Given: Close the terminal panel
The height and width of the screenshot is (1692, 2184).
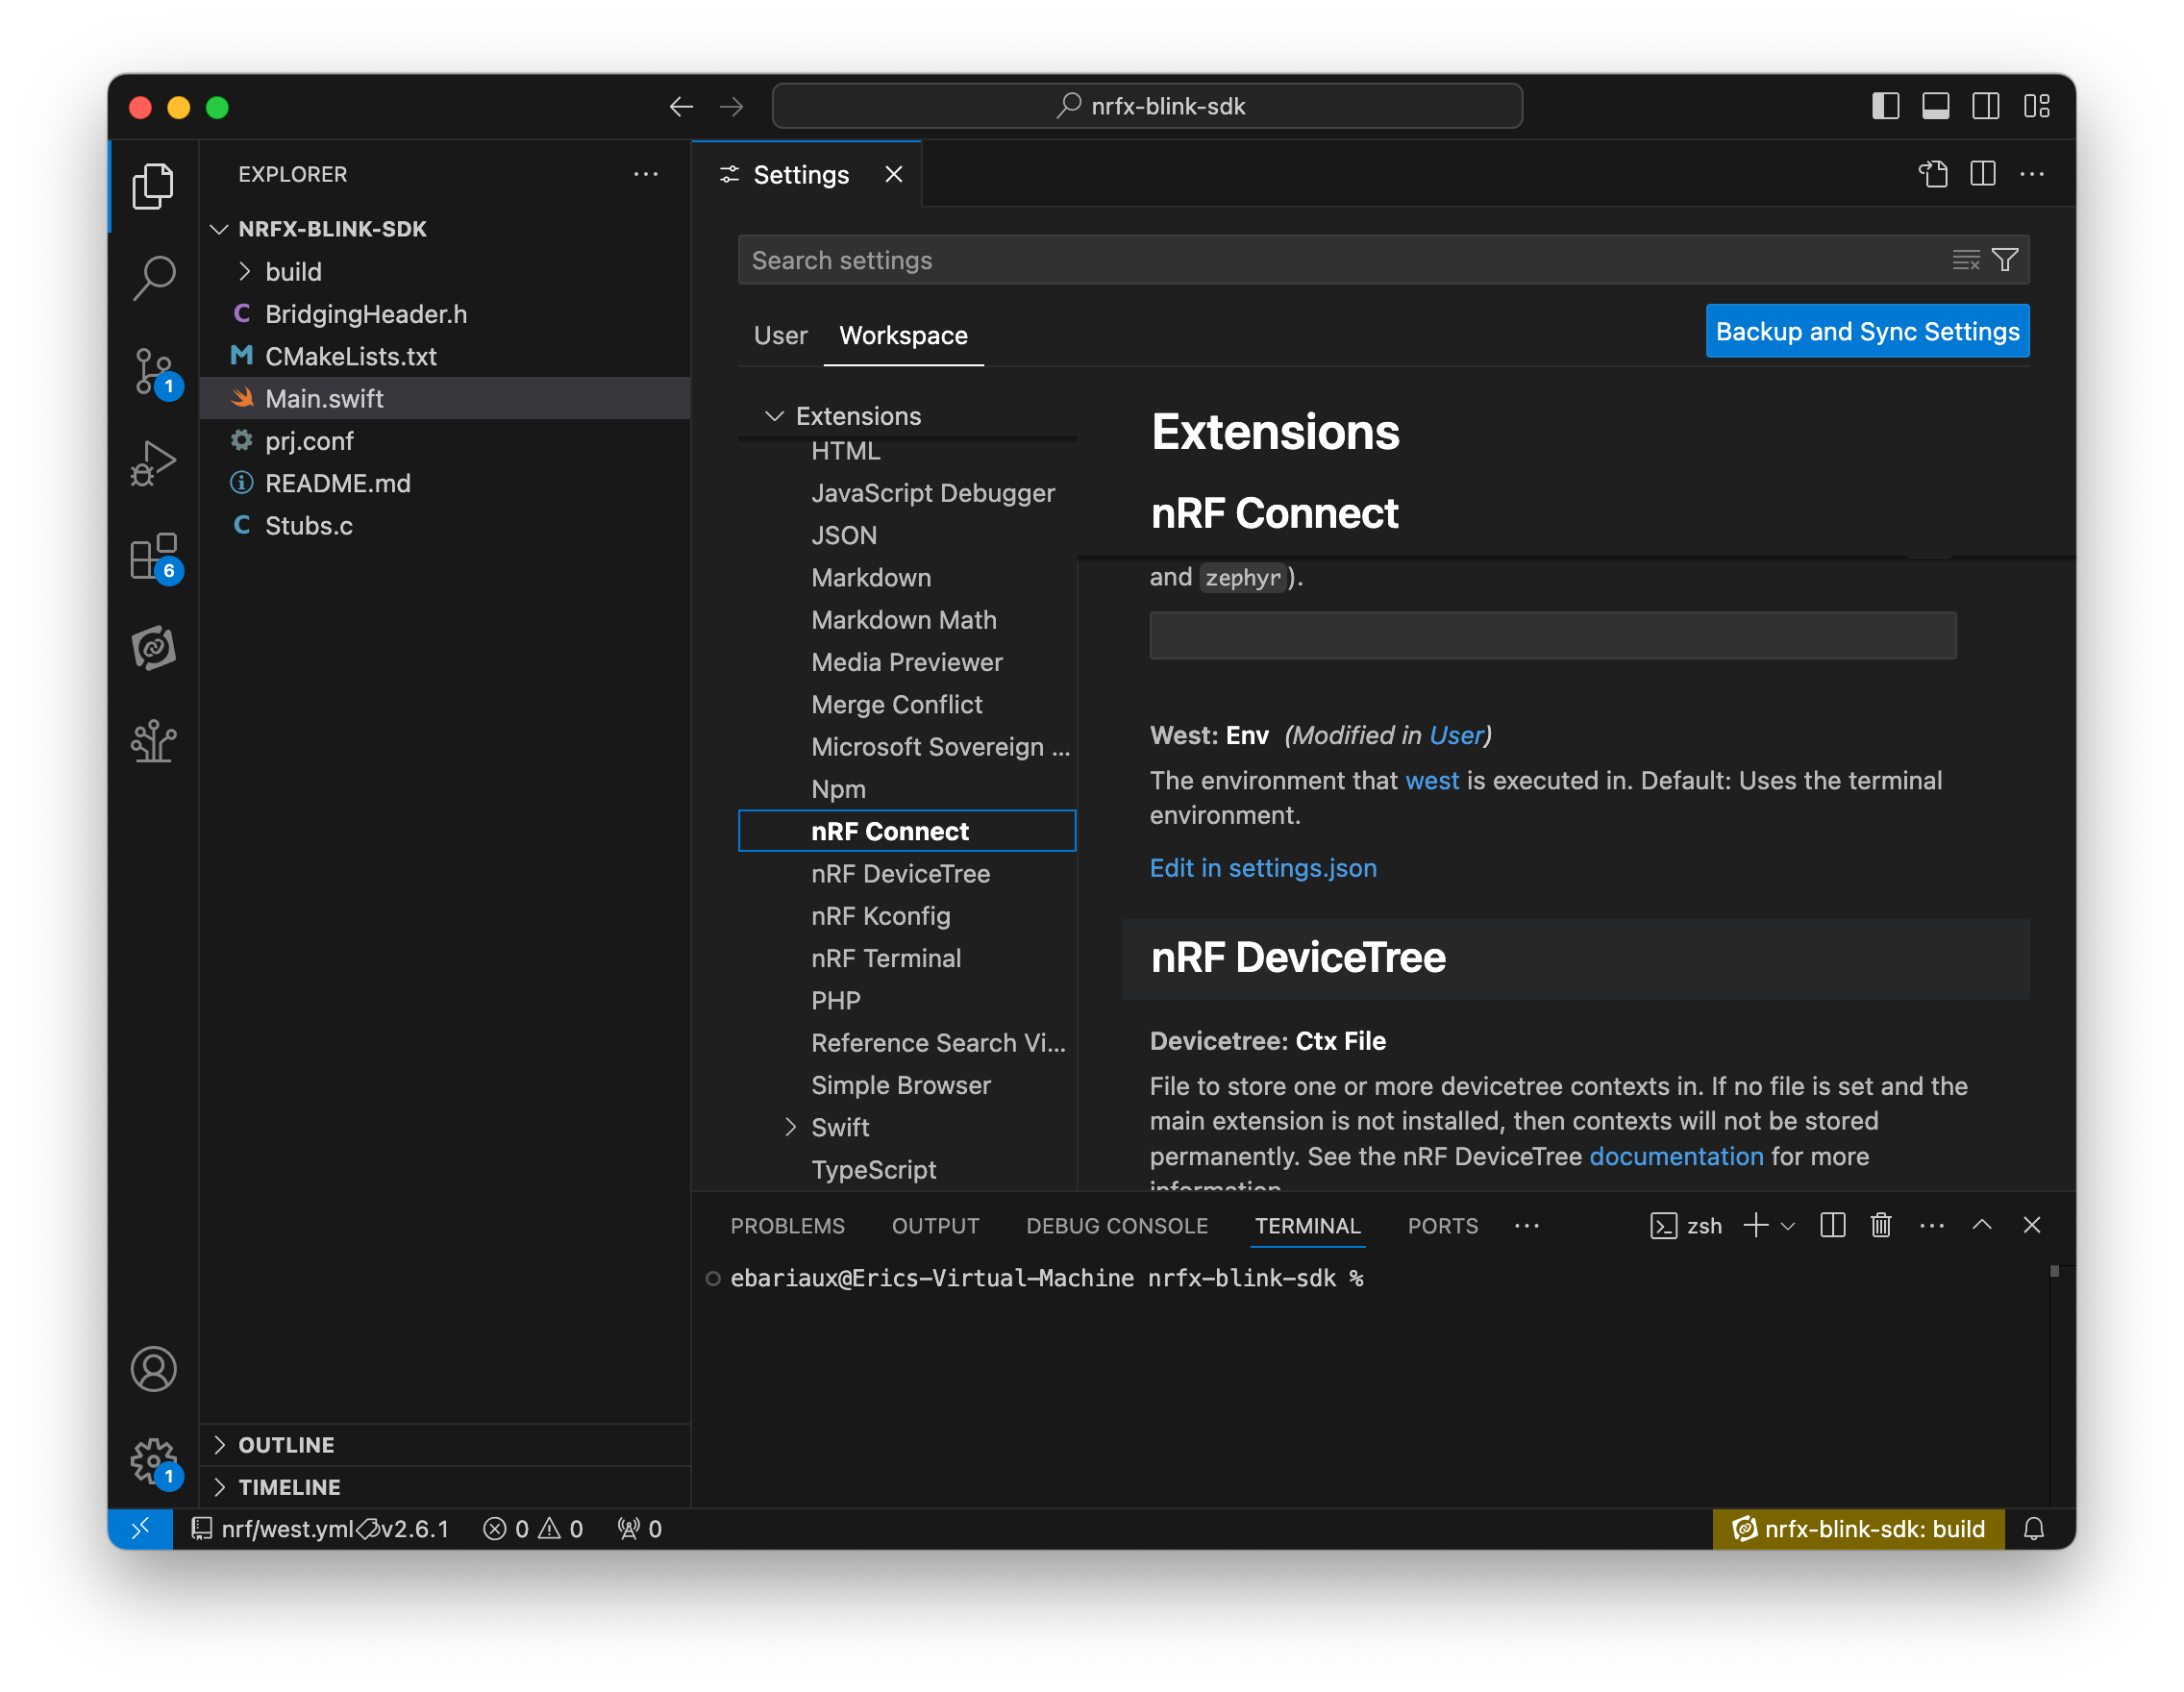Looking at the screenshot, I should pyautogui.click(x=2031, y=1225).
